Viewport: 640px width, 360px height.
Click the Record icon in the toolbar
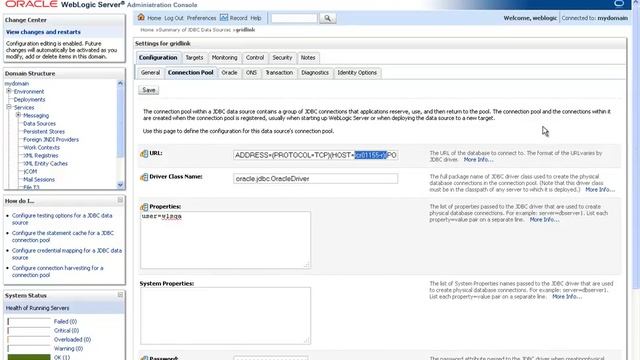pos(224,18)
